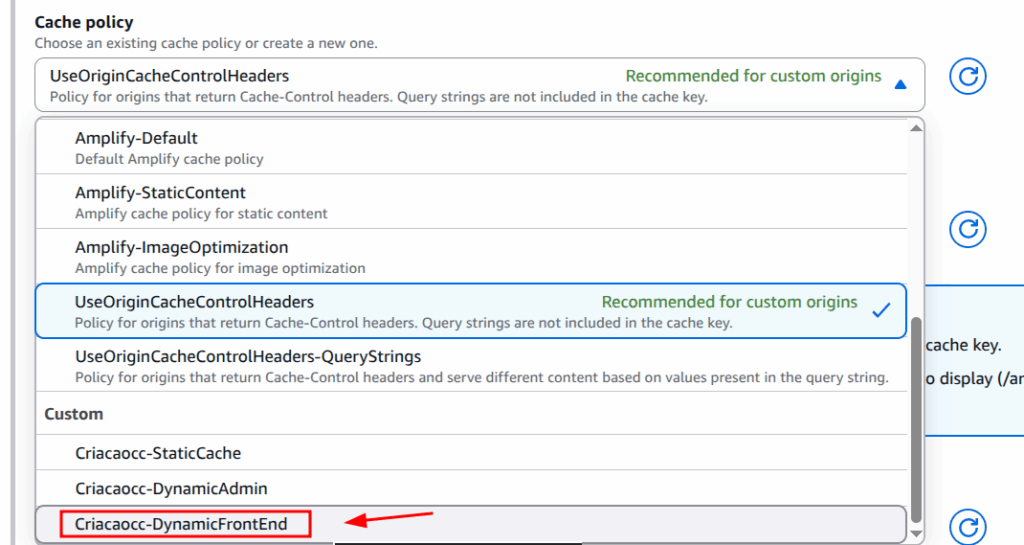This screenshot has width=1024, height=545.
Task: Click the blue checkmark on UseOriginCacheControlHeaders option
Action: click(881, 311)
